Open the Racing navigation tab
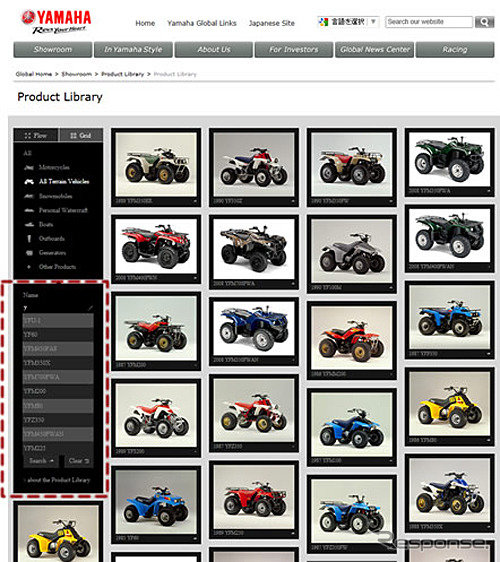Image resolution: width=500 pixels, height=562 pixels. click(455, 49)
